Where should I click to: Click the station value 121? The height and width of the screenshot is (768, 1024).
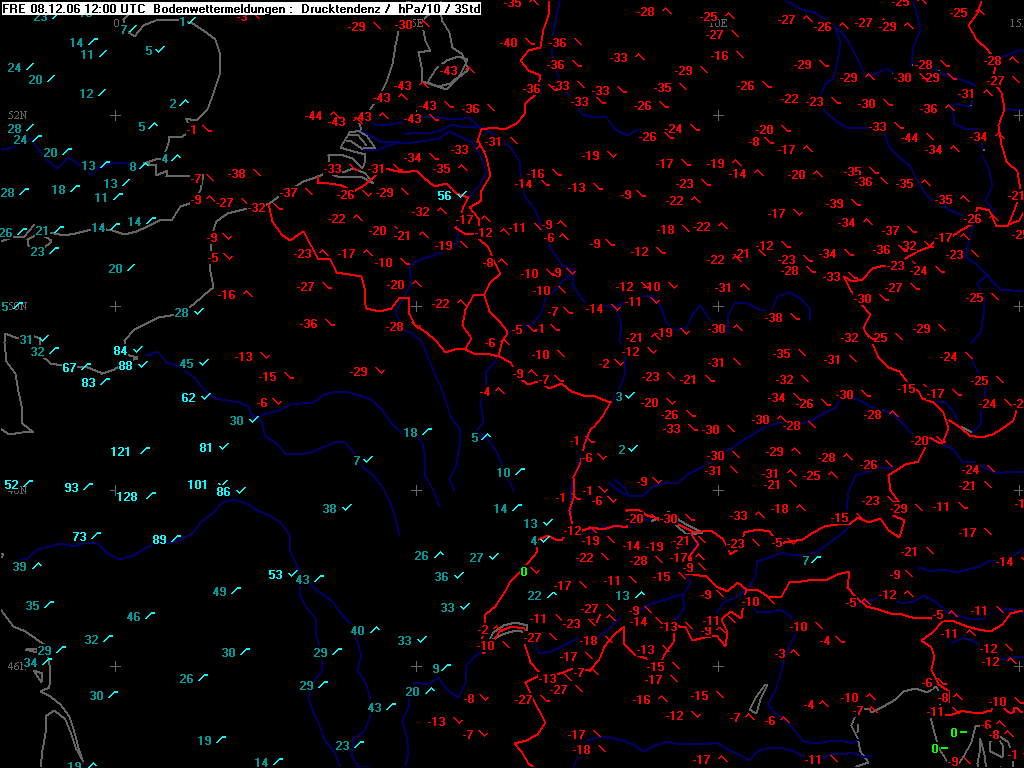click(x=121, y=452)
